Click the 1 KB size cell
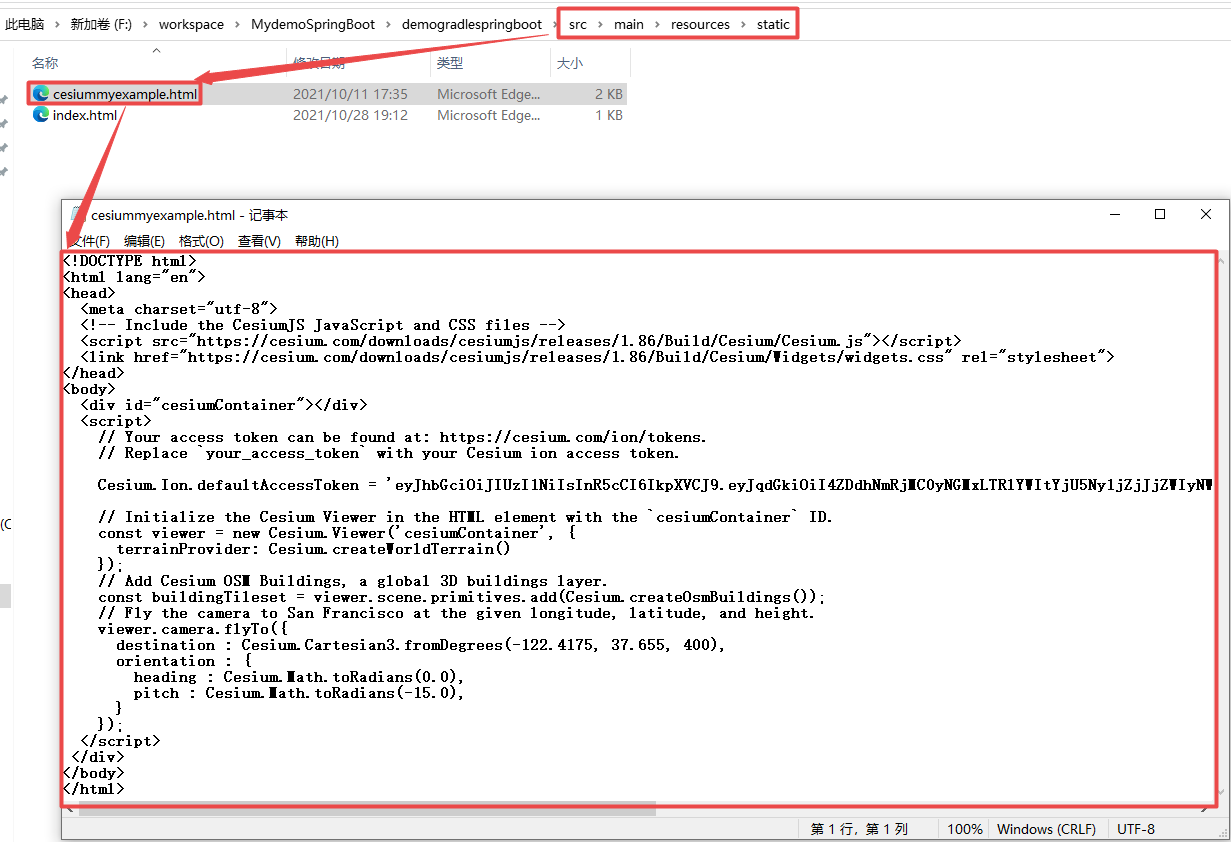 tap(608, 115)
